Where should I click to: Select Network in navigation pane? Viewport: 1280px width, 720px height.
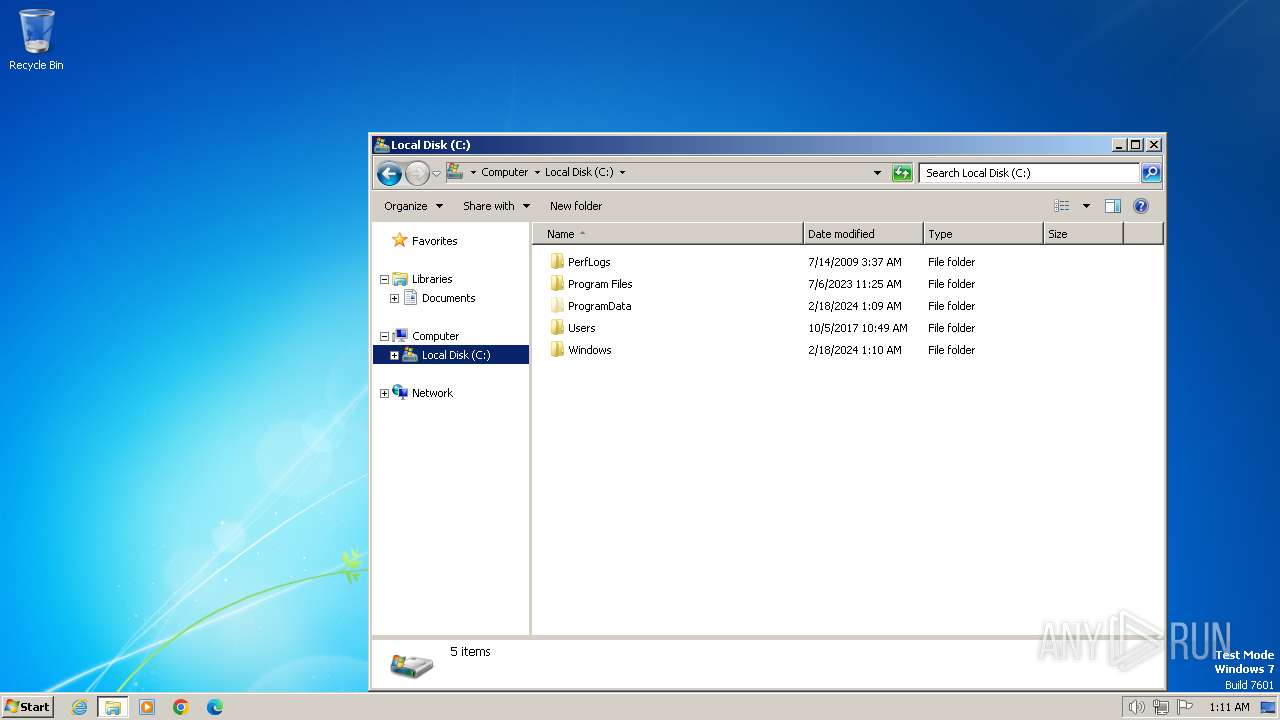point(432,393)
